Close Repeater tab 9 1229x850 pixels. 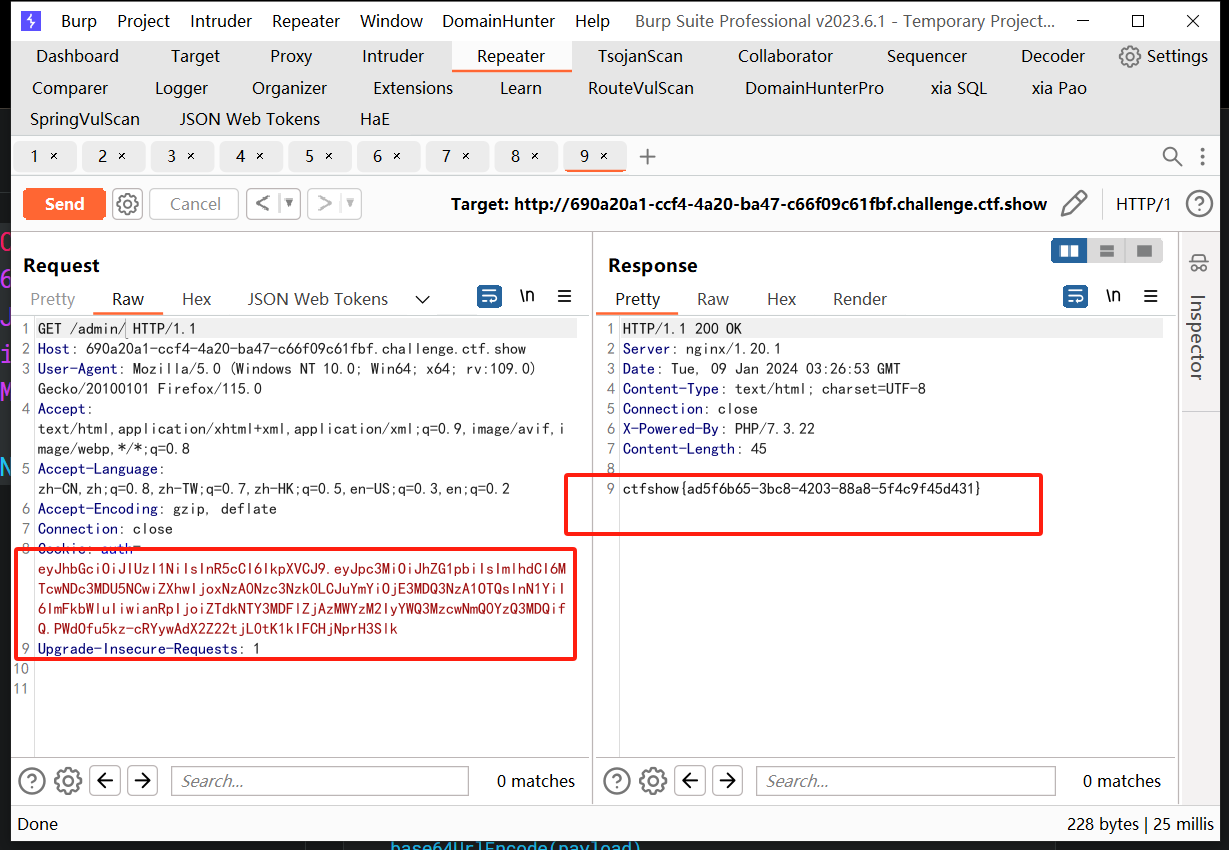point(604,156)
